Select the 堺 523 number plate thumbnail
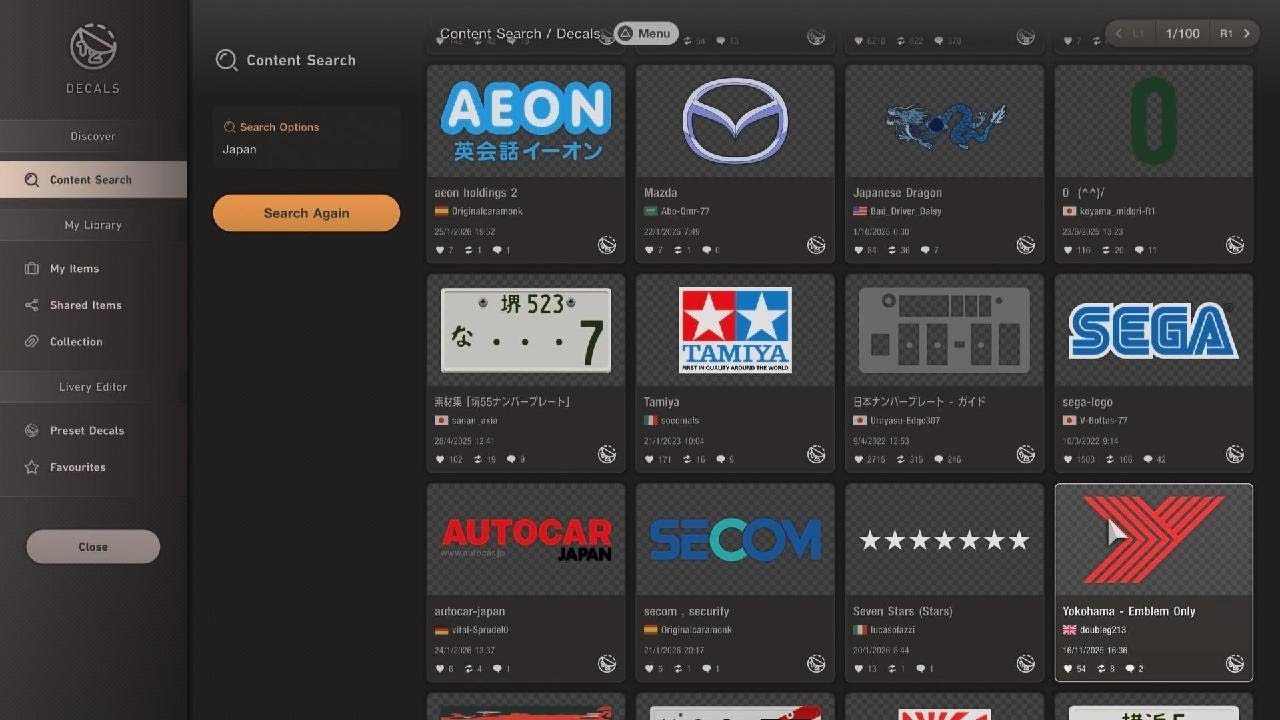 [x=526, y=331]
